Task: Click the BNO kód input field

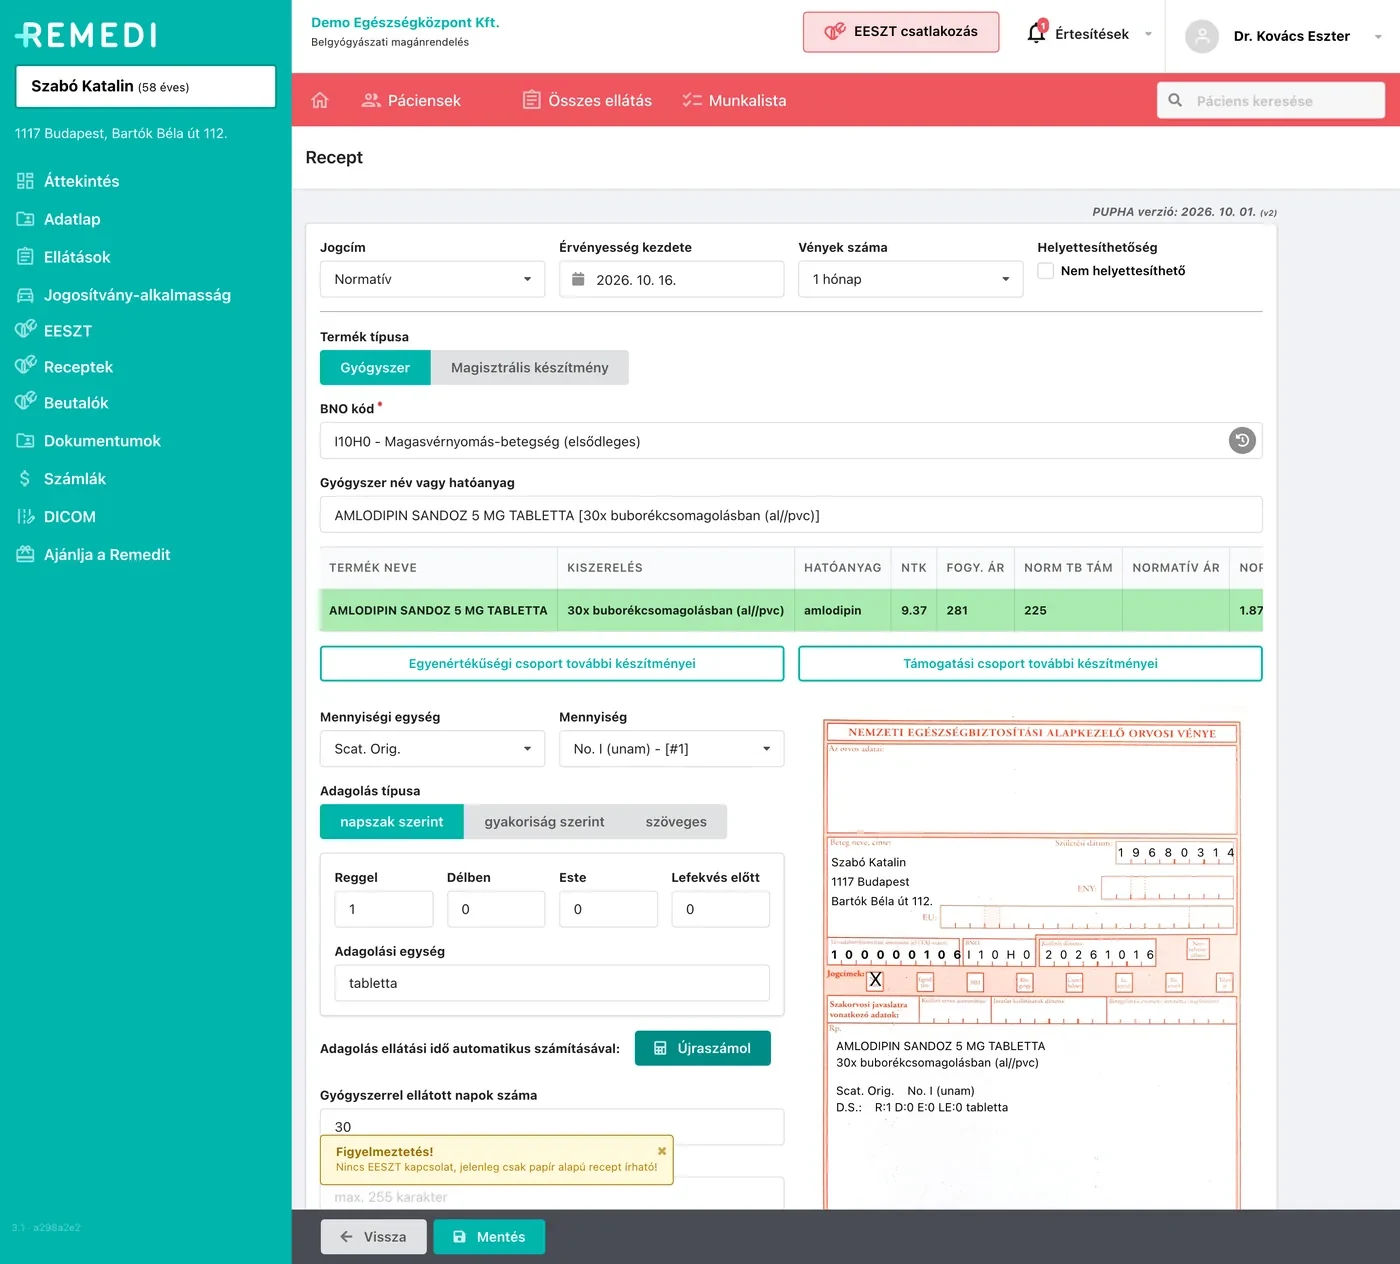Action: click(791, 441)
